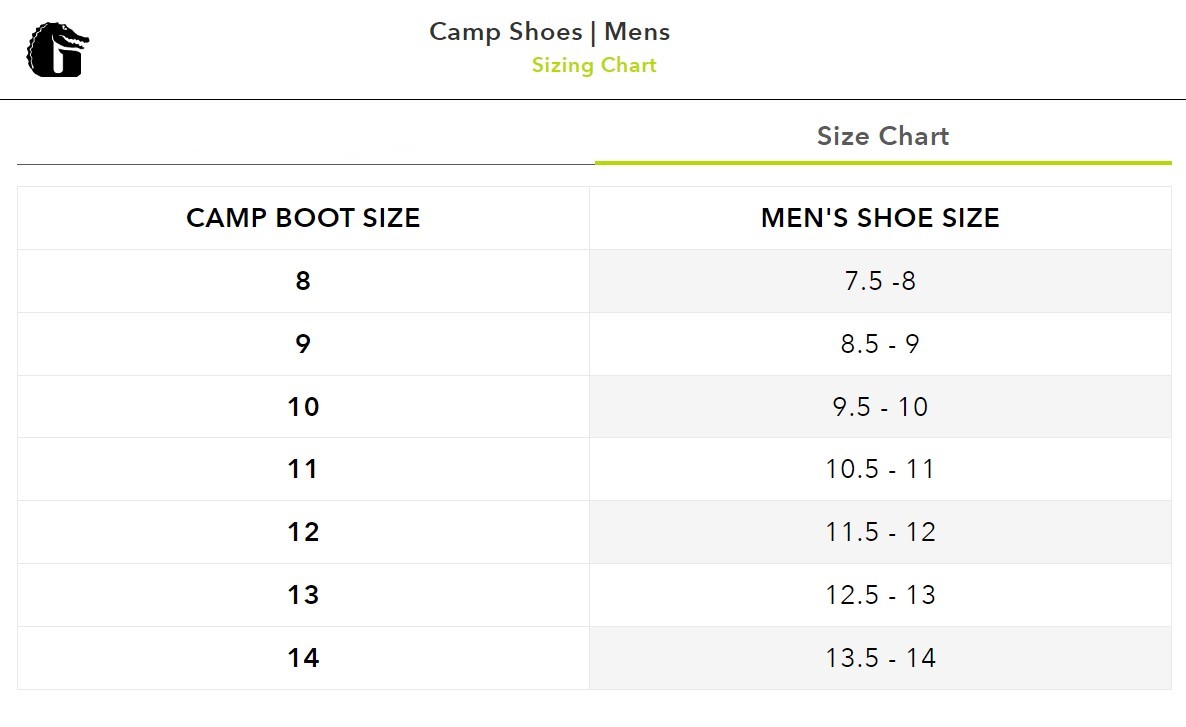Viewport: 1186px width, 727px height.
Task: Select the MEN'S SHOE SIZE column header
Action: [x=880, y=218]
